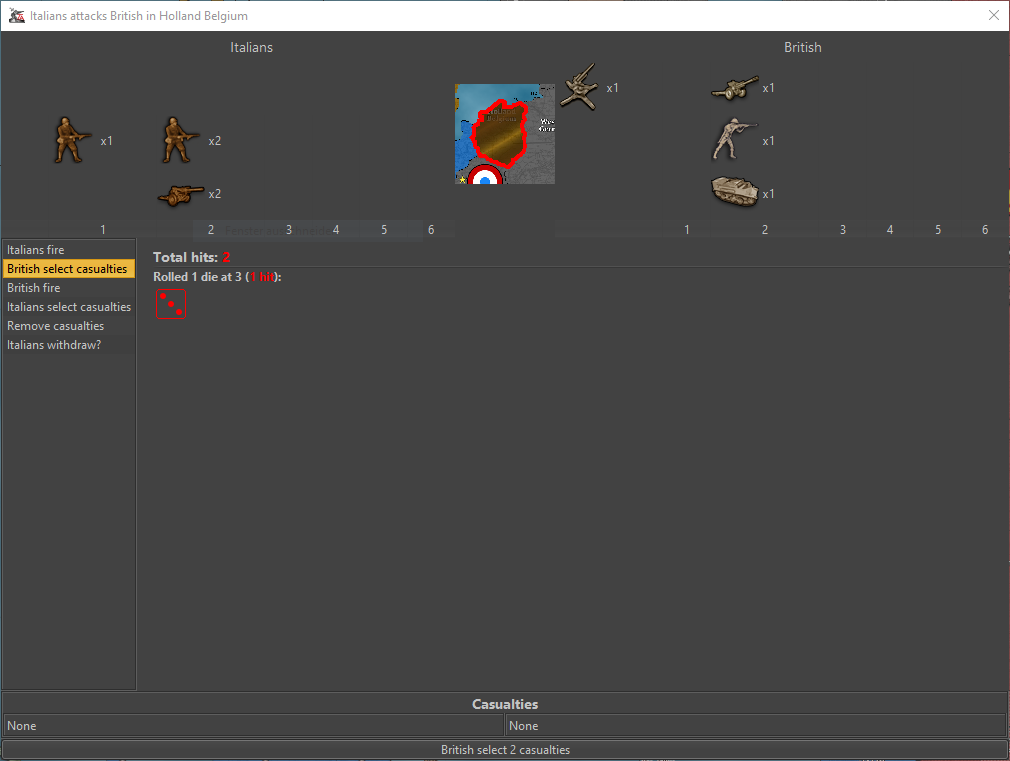Viewport: 1010px width, 761px height.
Task: Select 'Italians select casualties' step
Action: (68, 307)
